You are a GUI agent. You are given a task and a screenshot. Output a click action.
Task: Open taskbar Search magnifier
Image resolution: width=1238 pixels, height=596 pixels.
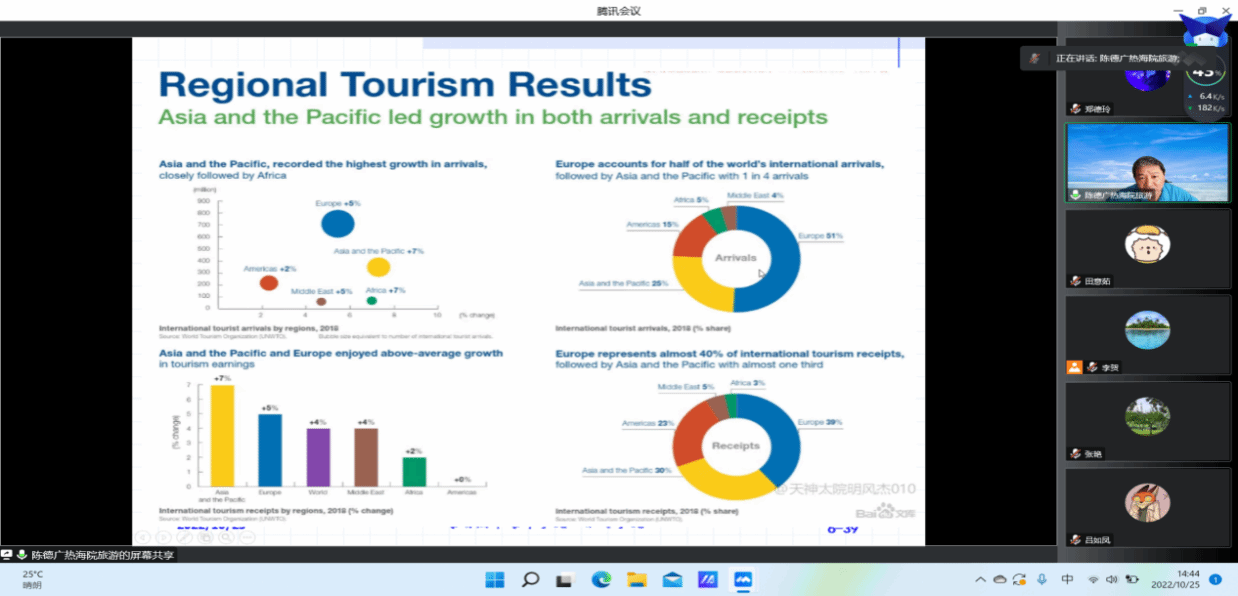[530, 579]
